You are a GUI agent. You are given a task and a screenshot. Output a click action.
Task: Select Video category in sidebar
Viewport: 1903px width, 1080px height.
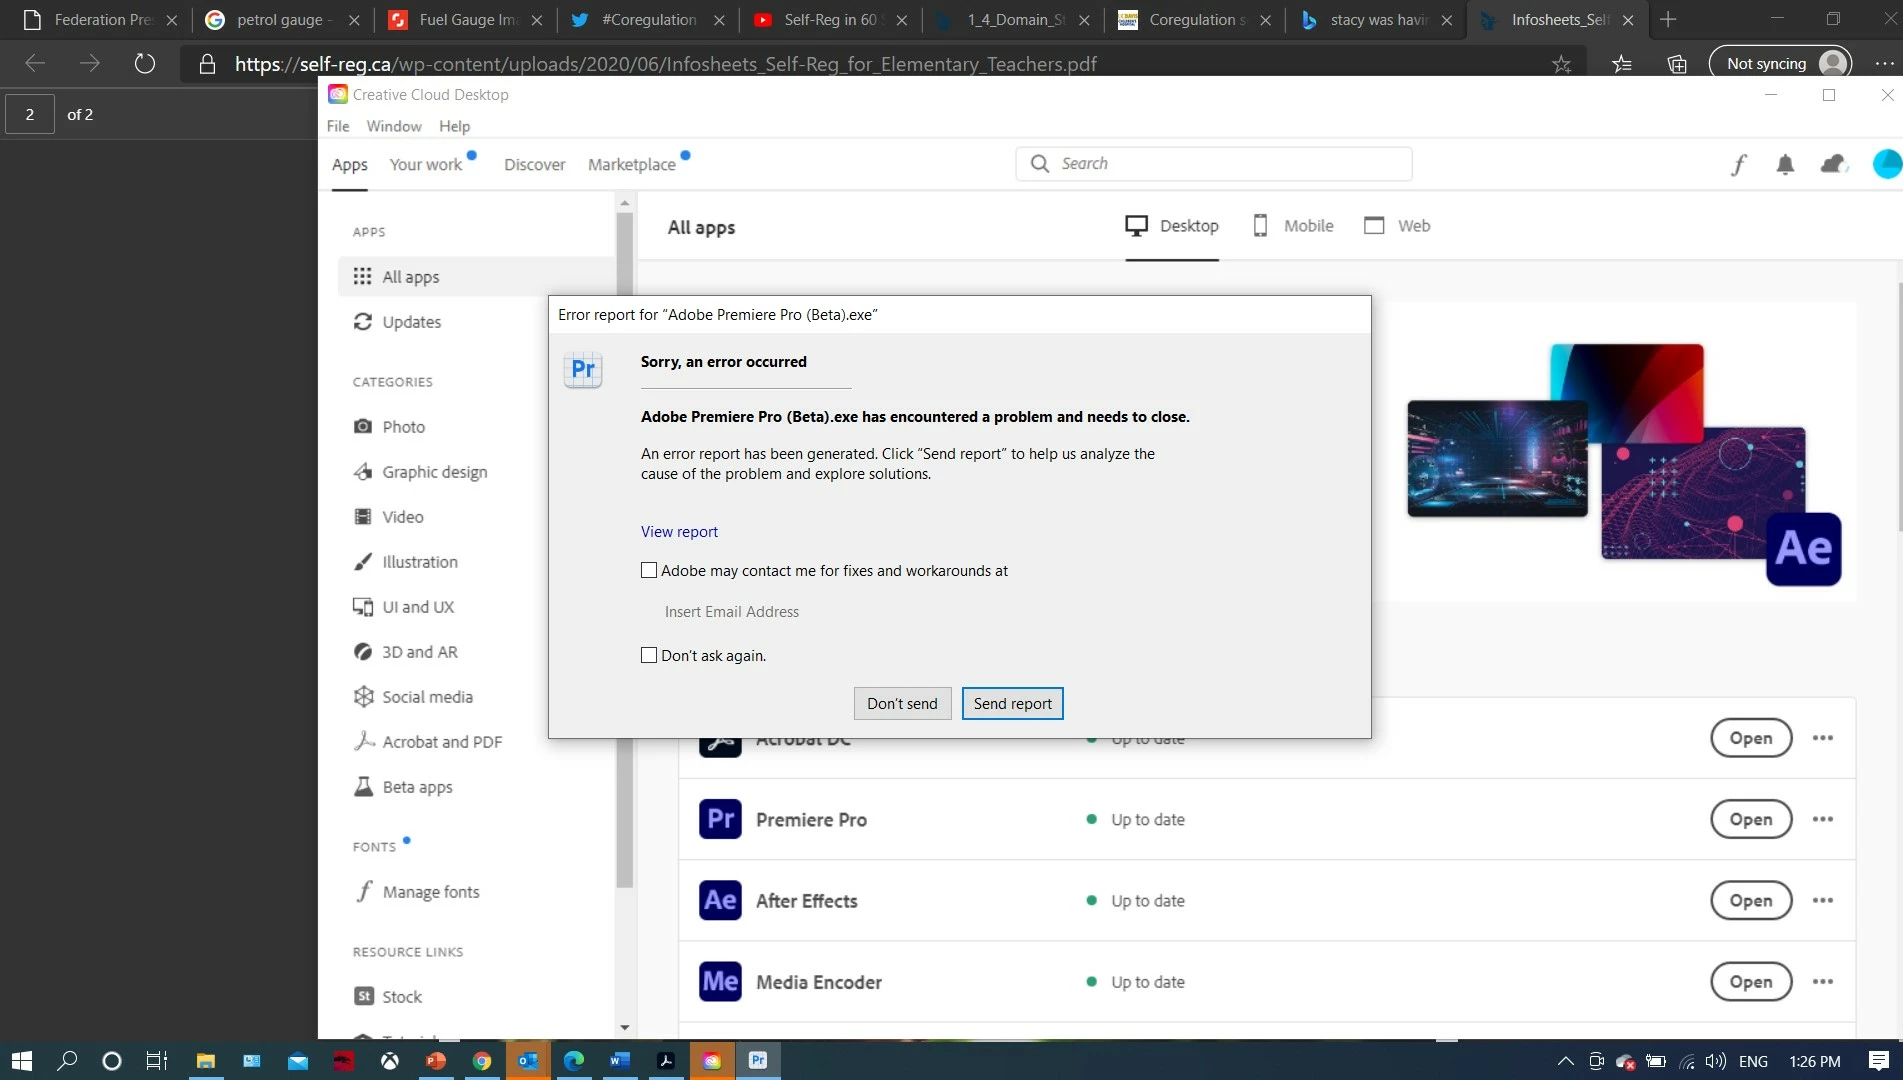click(402, 517)
